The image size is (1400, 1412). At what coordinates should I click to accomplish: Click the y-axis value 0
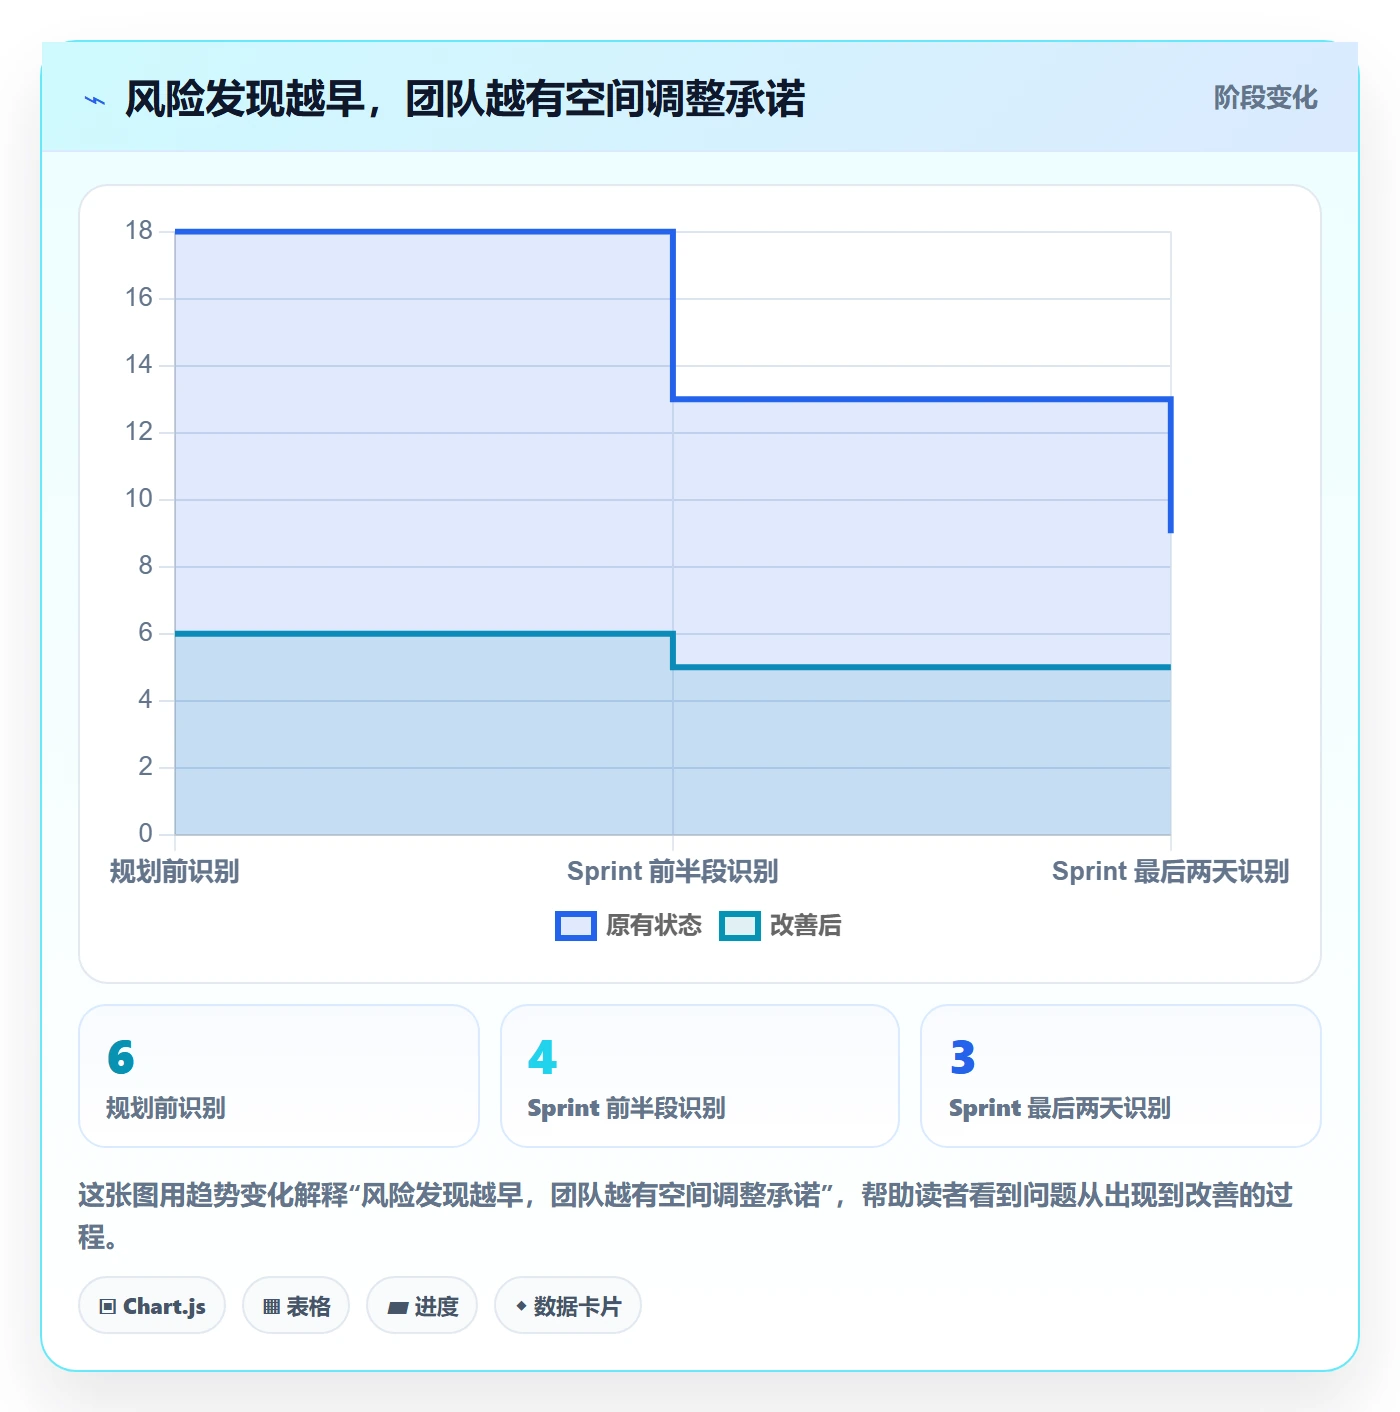coord(146,833)
